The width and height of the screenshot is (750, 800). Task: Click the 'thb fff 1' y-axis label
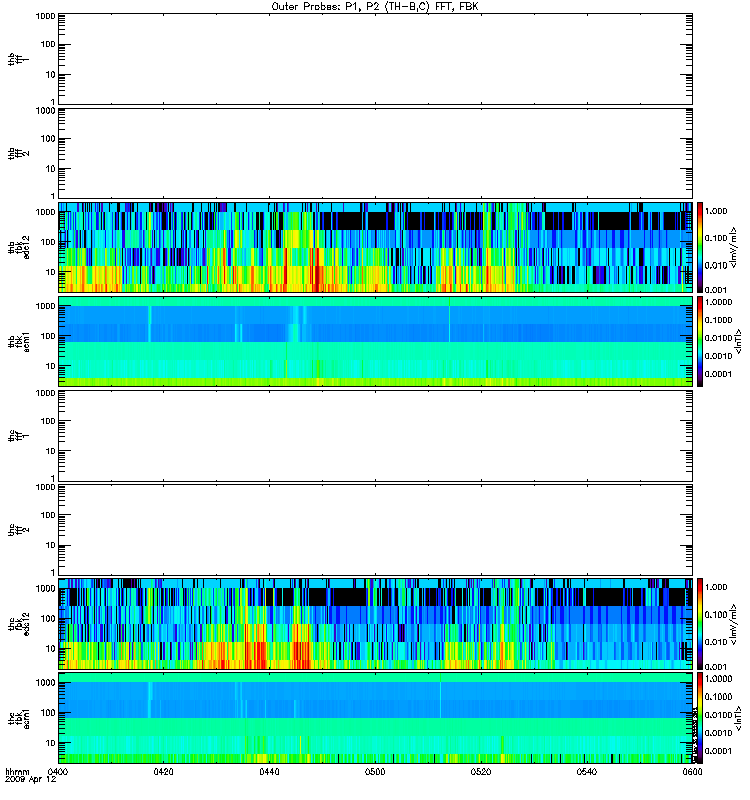(18, 59)
